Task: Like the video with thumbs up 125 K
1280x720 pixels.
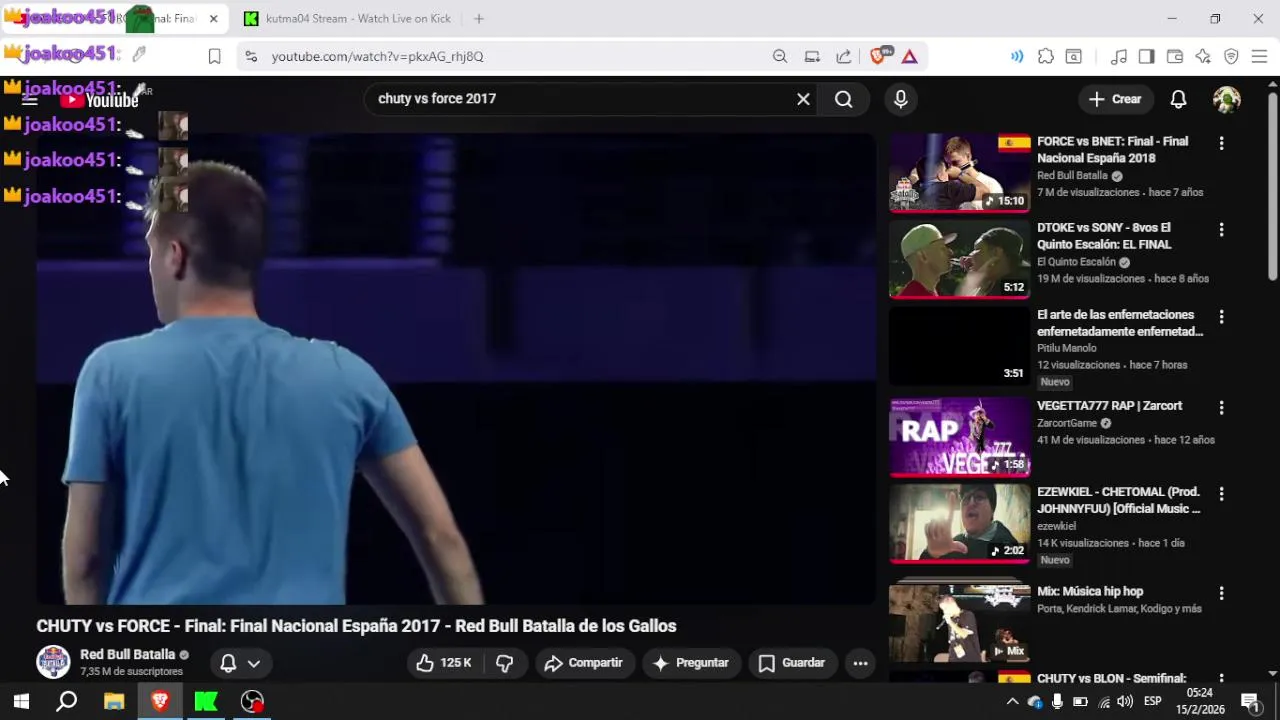Action: [444, 663]
